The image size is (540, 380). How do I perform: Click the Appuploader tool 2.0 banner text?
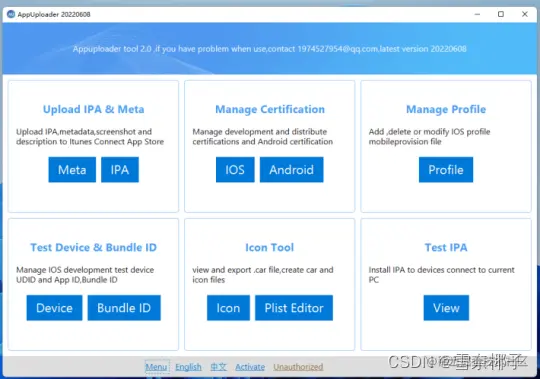[269, 49]
